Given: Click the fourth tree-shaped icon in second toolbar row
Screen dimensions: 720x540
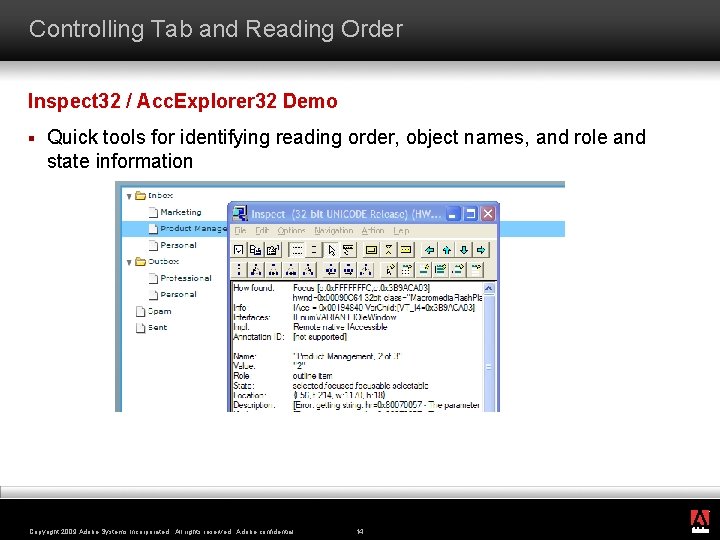Looking at the screenshot, I should pyautogui.click(x=308, y=270).
